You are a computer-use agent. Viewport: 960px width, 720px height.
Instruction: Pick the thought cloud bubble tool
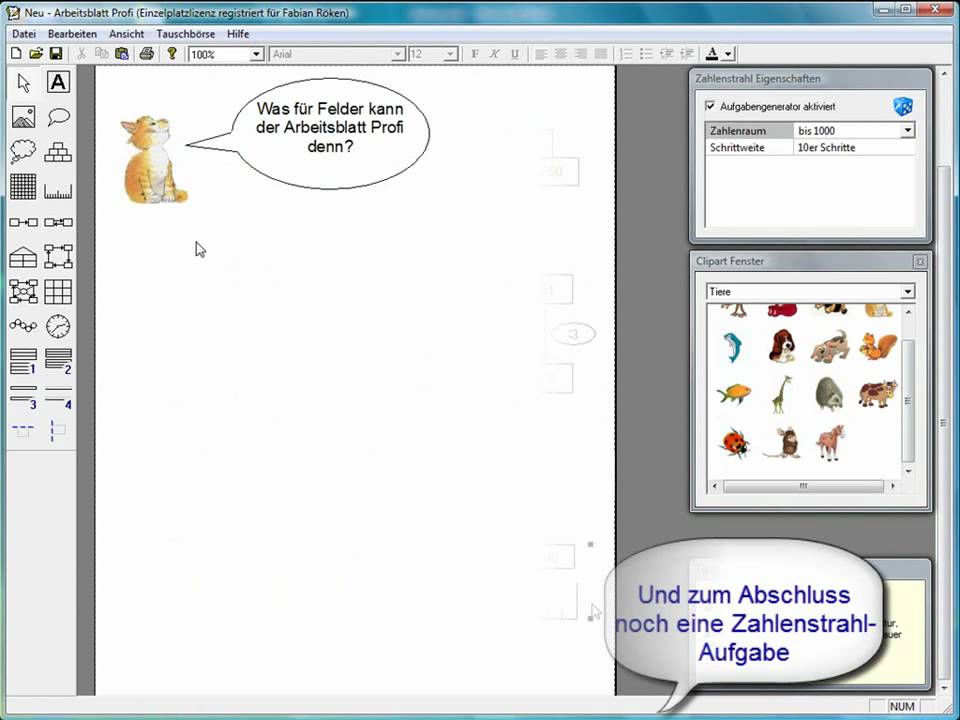(23, 151)
